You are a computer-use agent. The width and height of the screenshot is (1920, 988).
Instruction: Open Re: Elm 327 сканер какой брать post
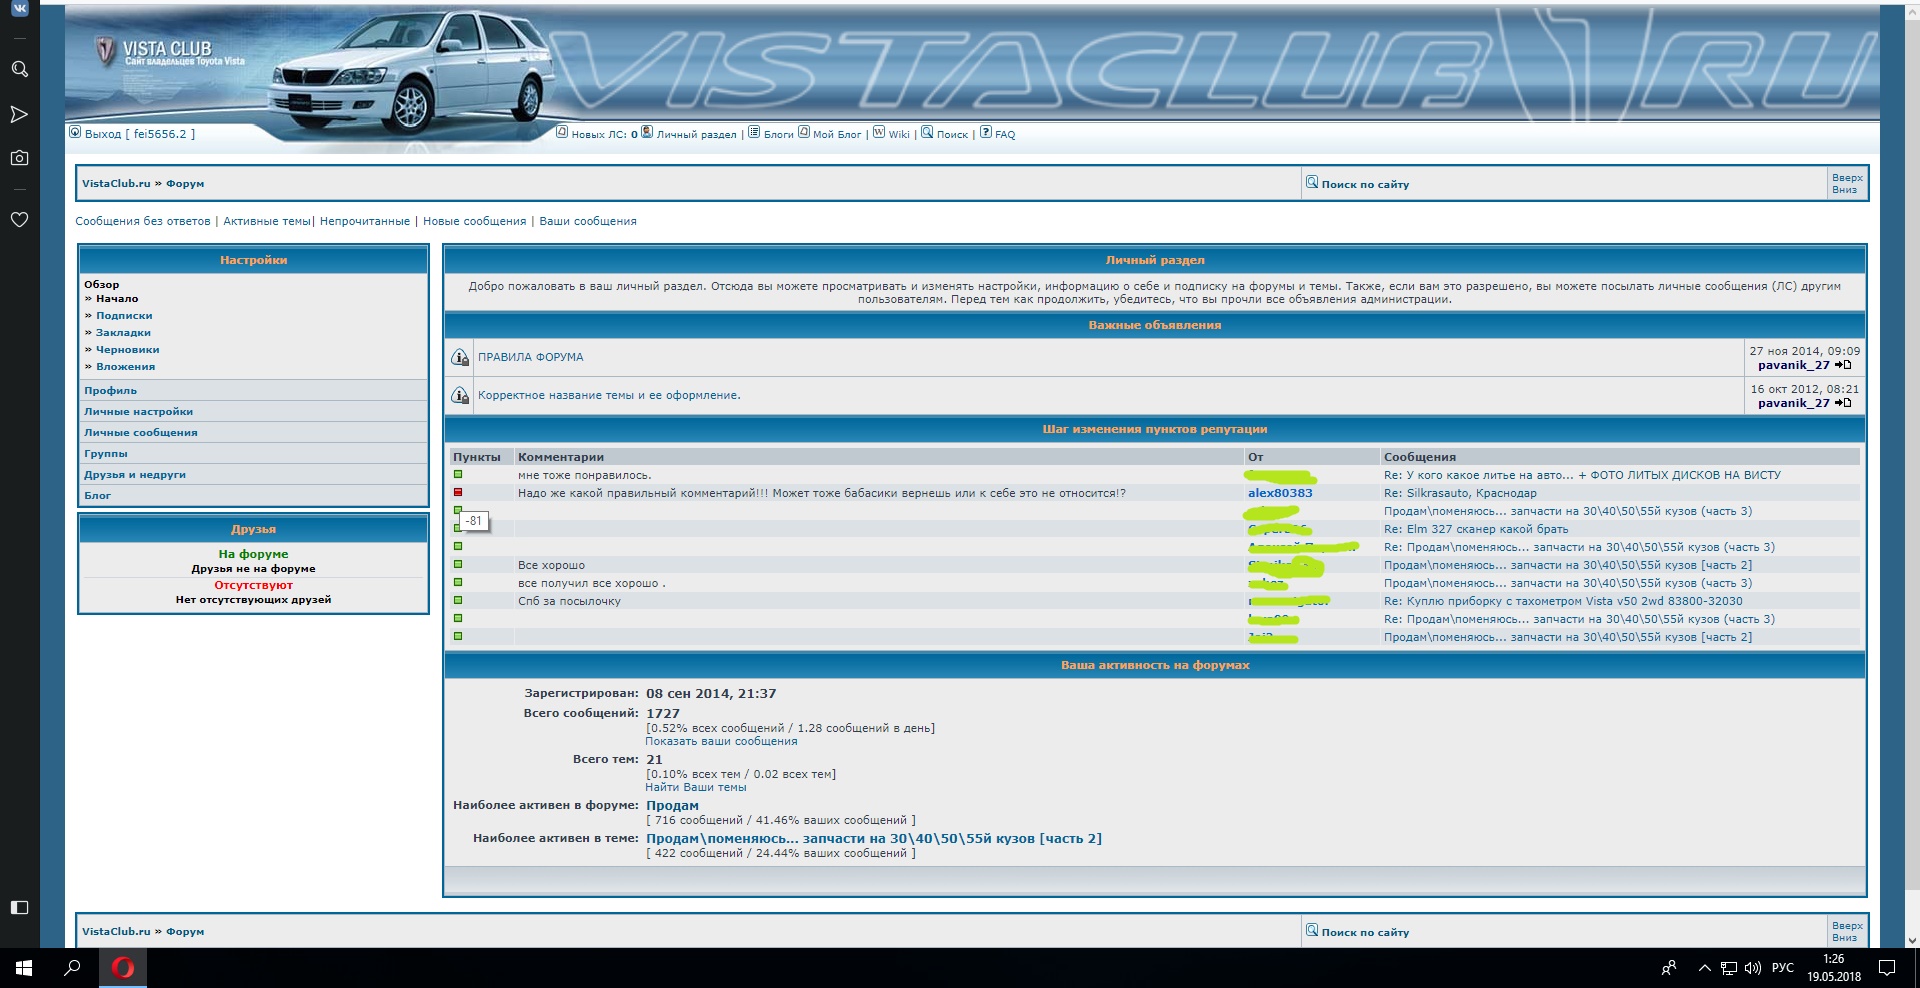coord(1475,529)
